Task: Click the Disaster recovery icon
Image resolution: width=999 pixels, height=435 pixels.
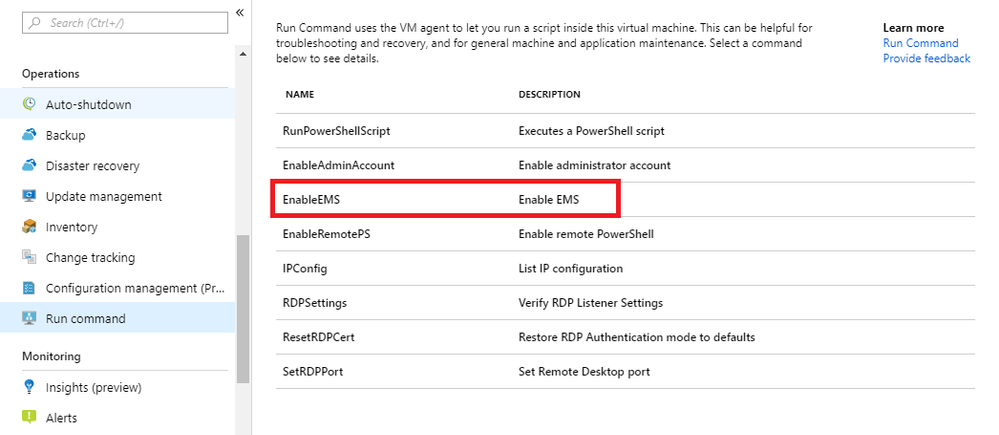Action: 29,166
